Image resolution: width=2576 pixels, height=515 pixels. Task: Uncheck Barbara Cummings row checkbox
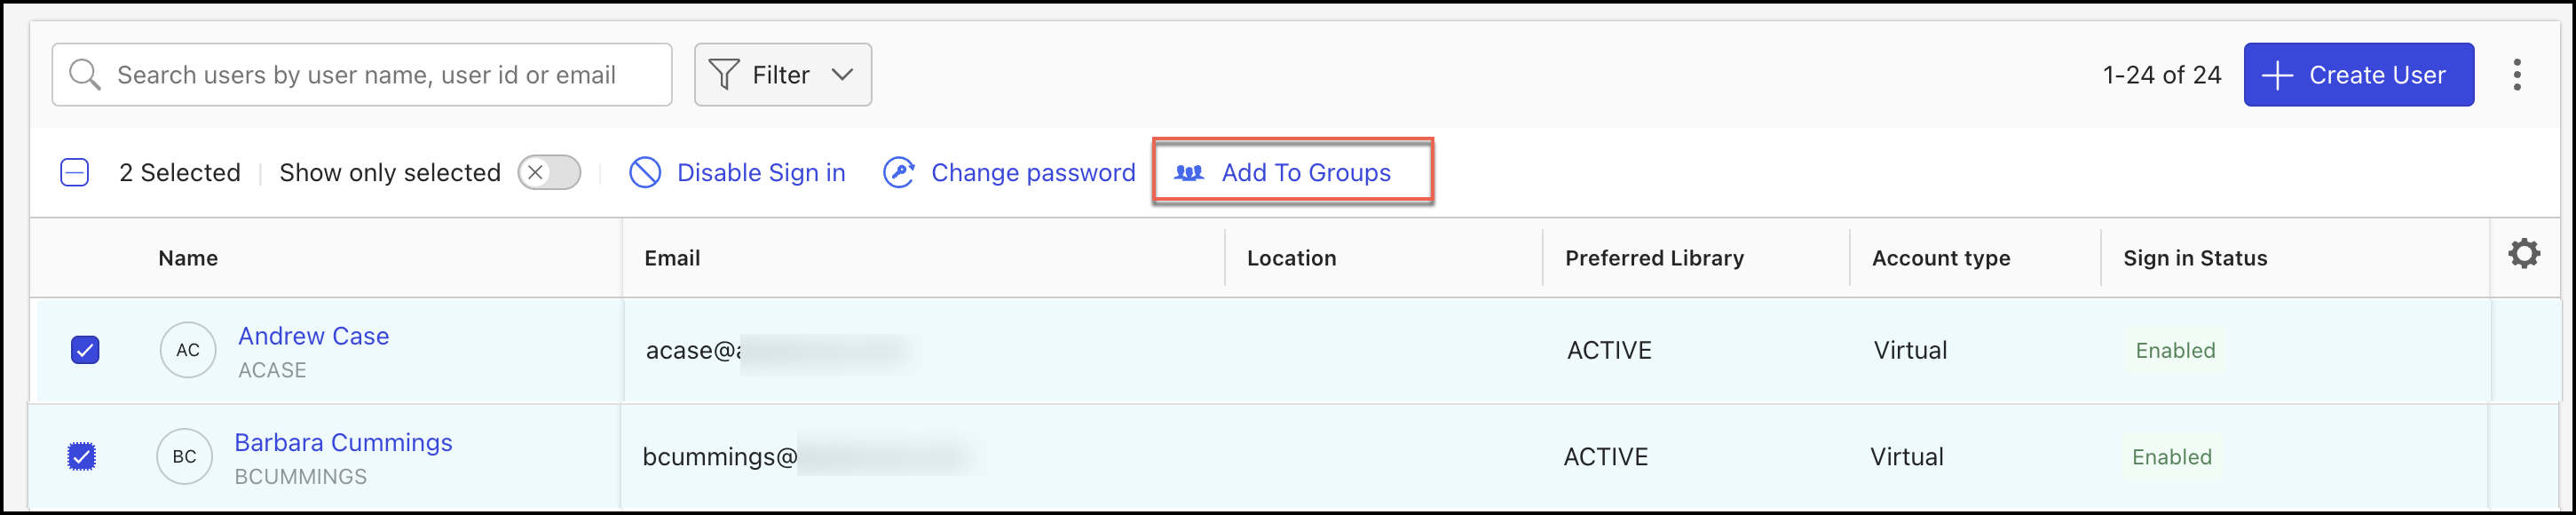tap(82, 457)
